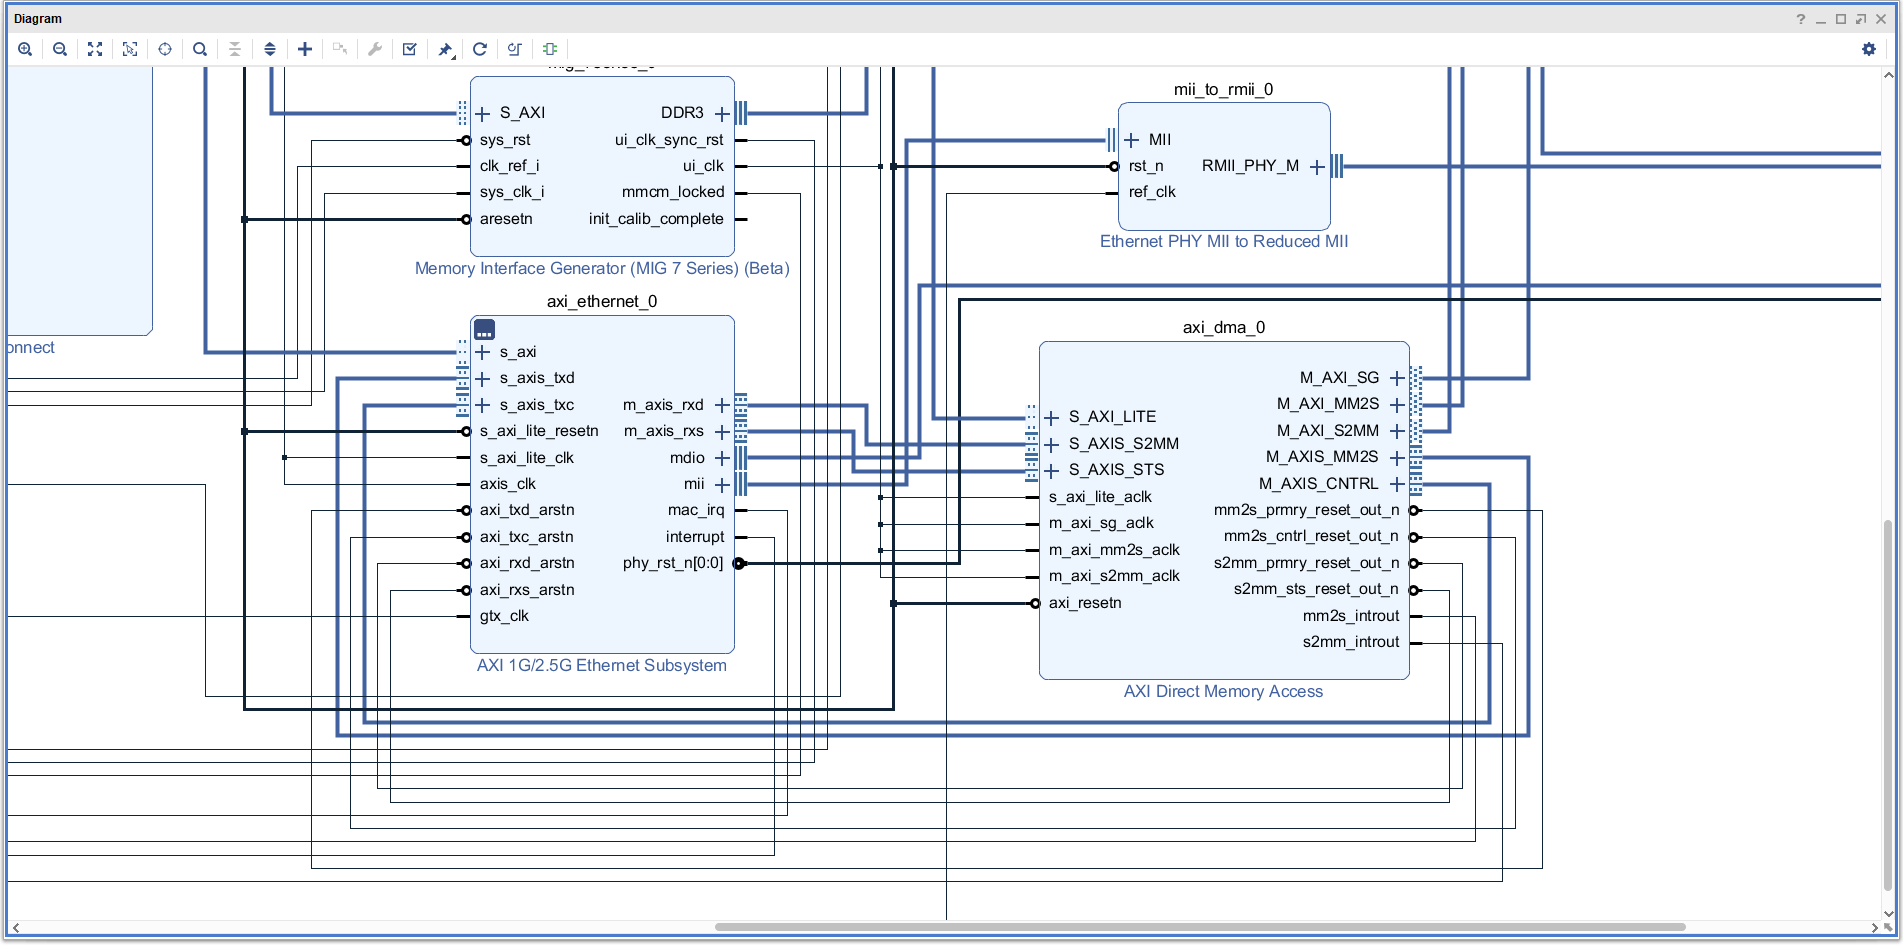Open the pin tool dropdown in toolbar
This screenshot has height=945, width=1903.
point(446,50)
